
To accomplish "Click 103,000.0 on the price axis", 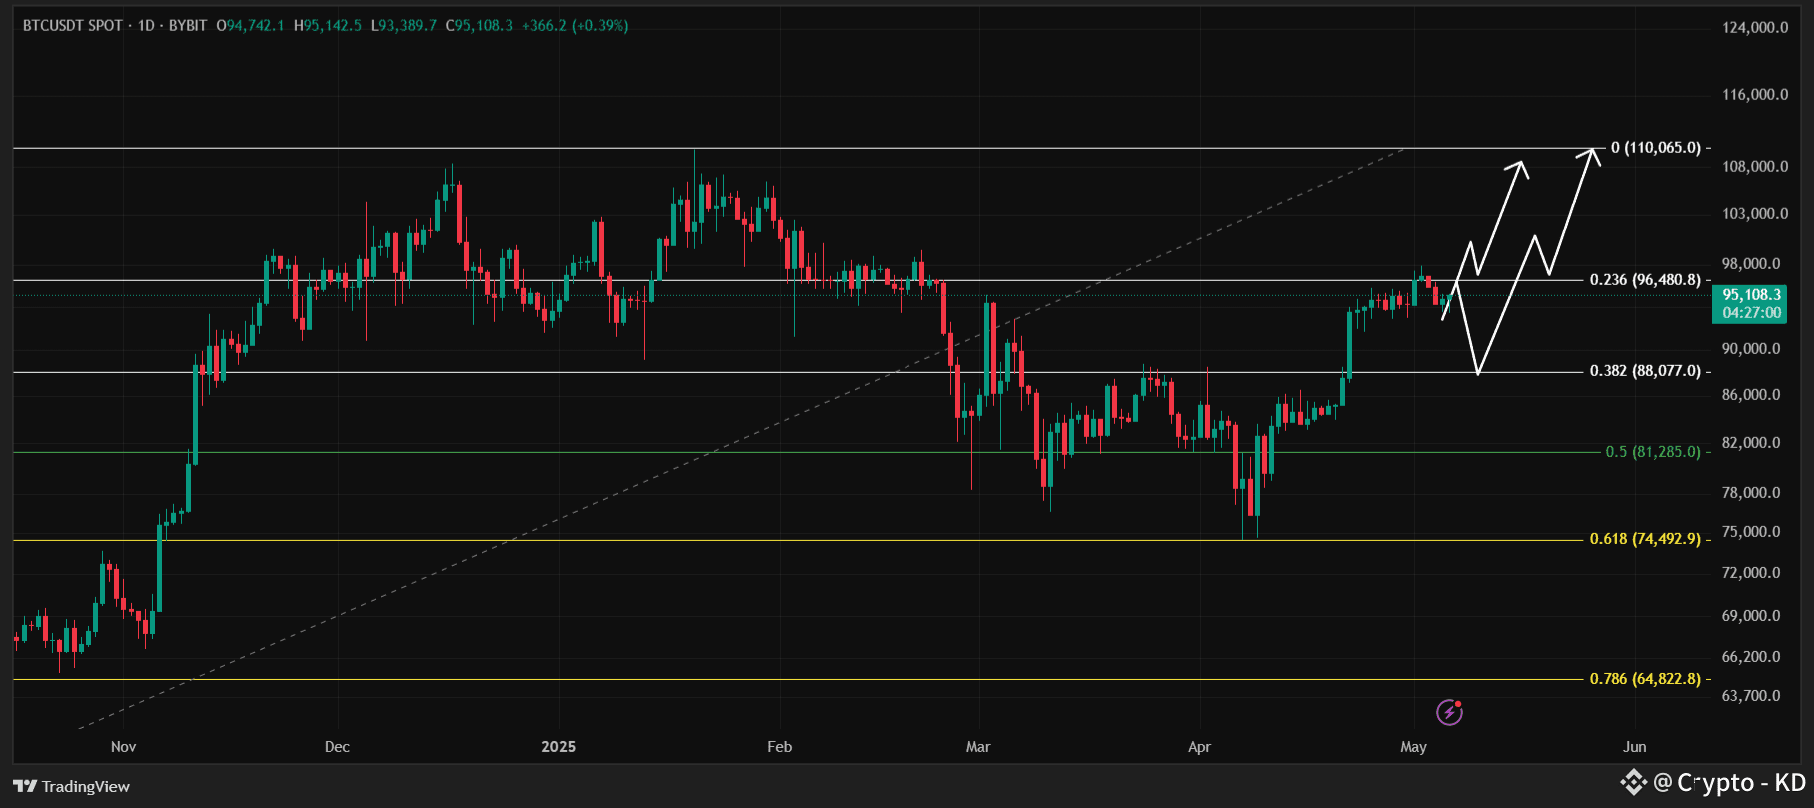I will 1755,213.
